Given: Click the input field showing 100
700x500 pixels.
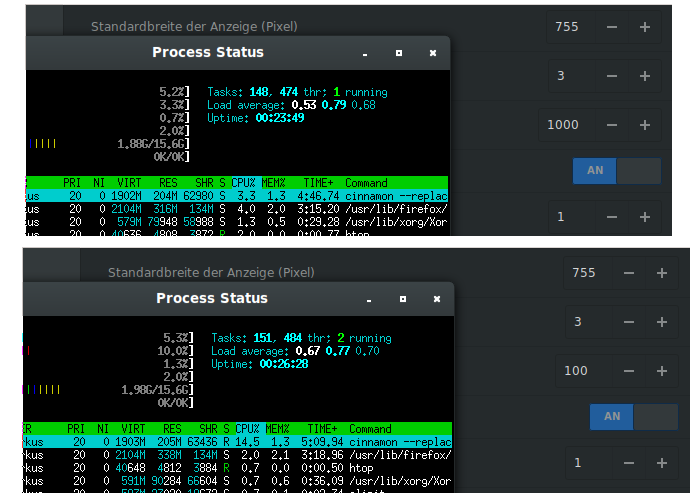Looking at the screenshot, I should pos(584,371).
